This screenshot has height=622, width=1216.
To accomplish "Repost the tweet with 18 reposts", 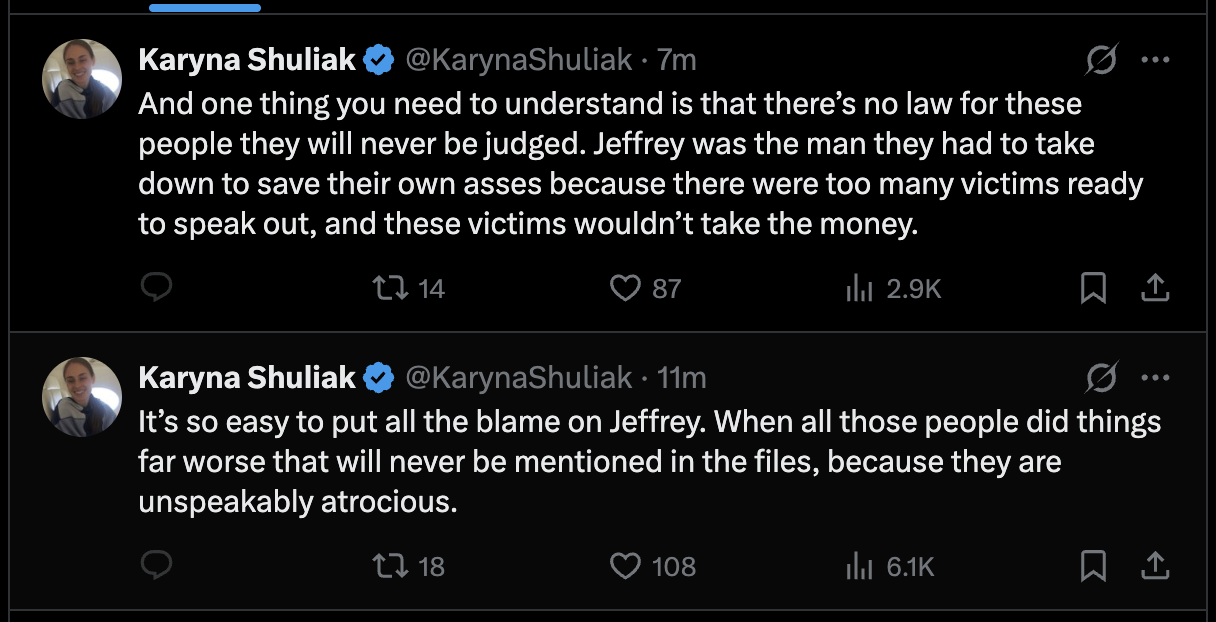I will click(384, 567).
